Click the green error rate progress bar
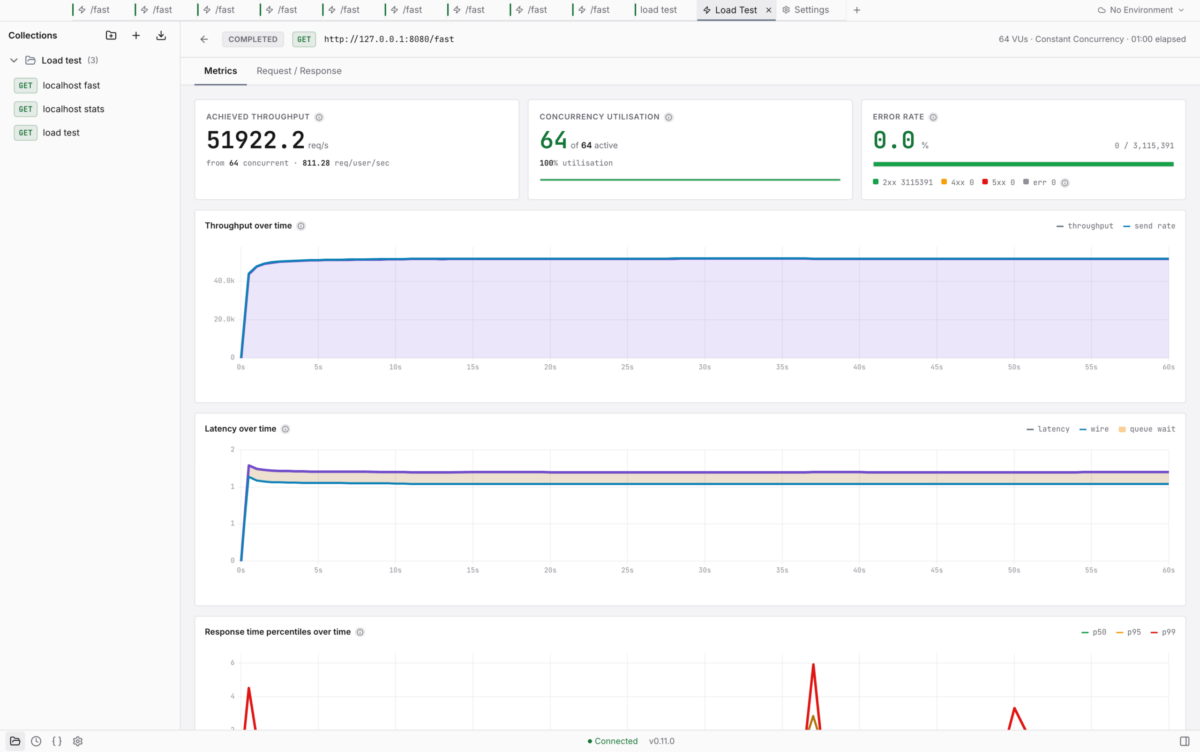Image resolution: width=1200 pixels, height=752 pixels. (x=1023, y=164)
